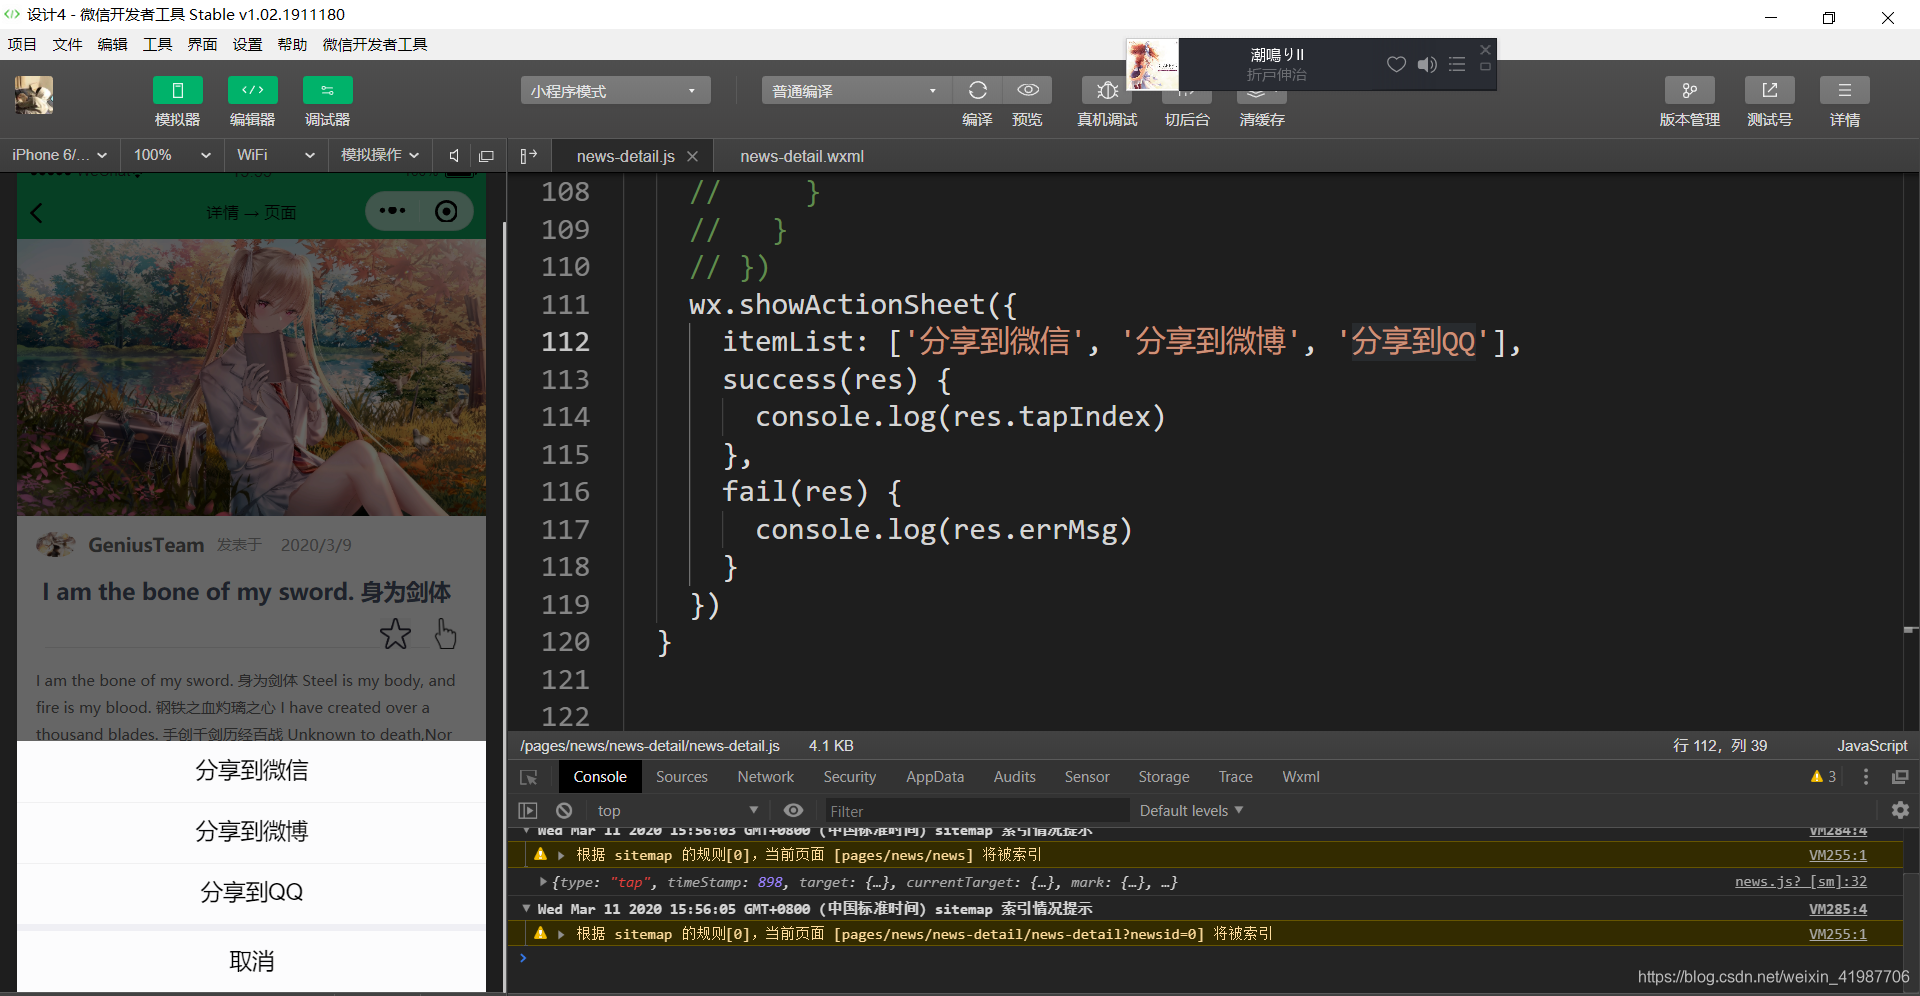Open the 设置 menu
This screenshot has width=1920, height=996.
(247, 44)
